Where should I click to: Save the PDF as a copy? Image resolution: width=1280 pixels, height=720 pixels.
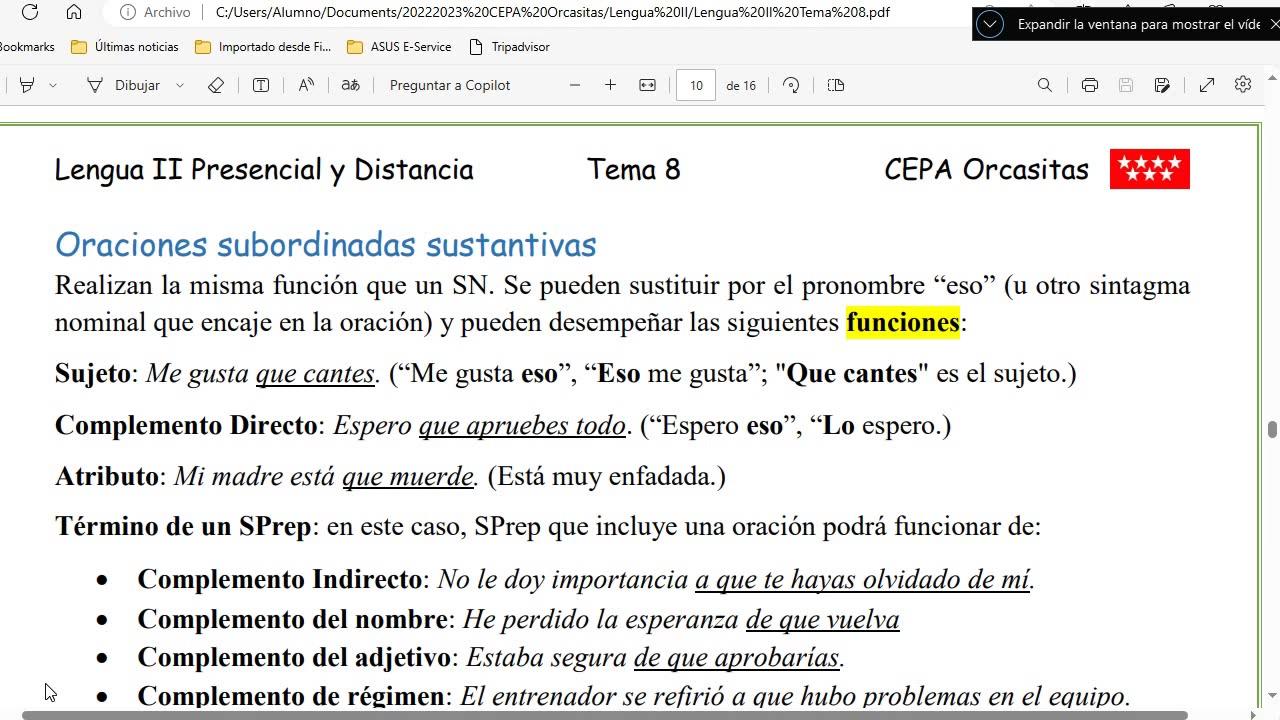(1162, 85)
